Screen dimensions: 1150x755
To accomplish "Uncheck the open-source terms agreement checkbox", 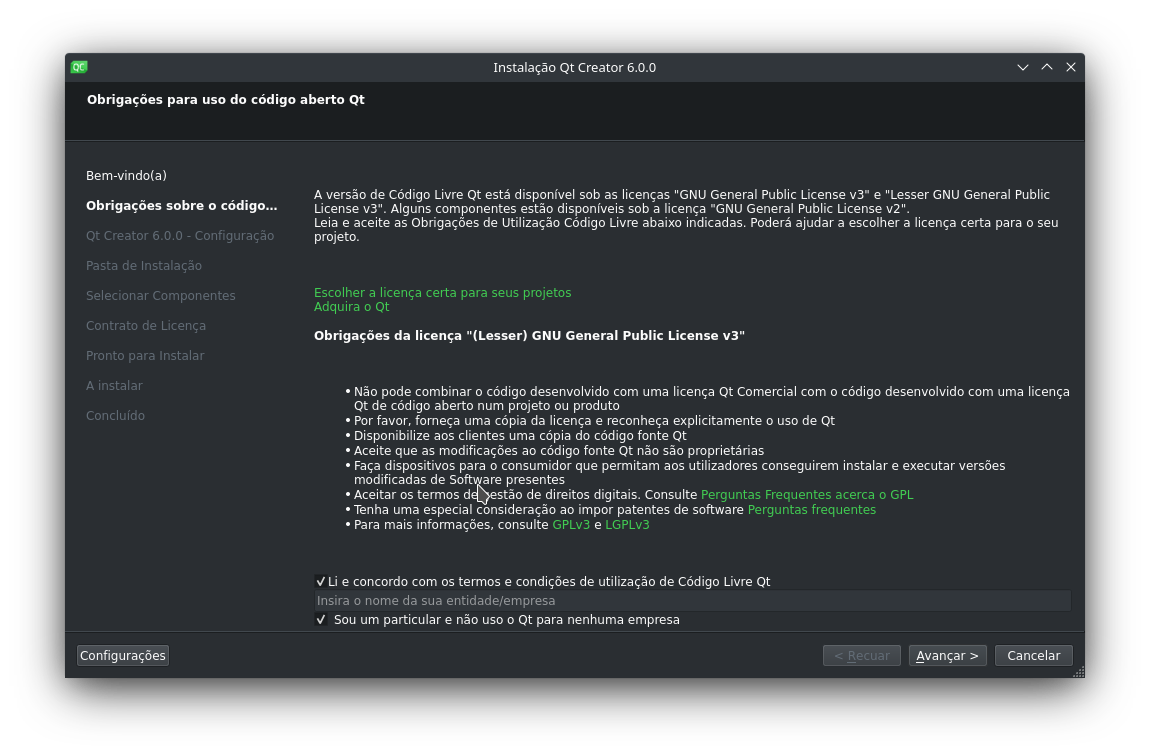I will coord(321,581).
